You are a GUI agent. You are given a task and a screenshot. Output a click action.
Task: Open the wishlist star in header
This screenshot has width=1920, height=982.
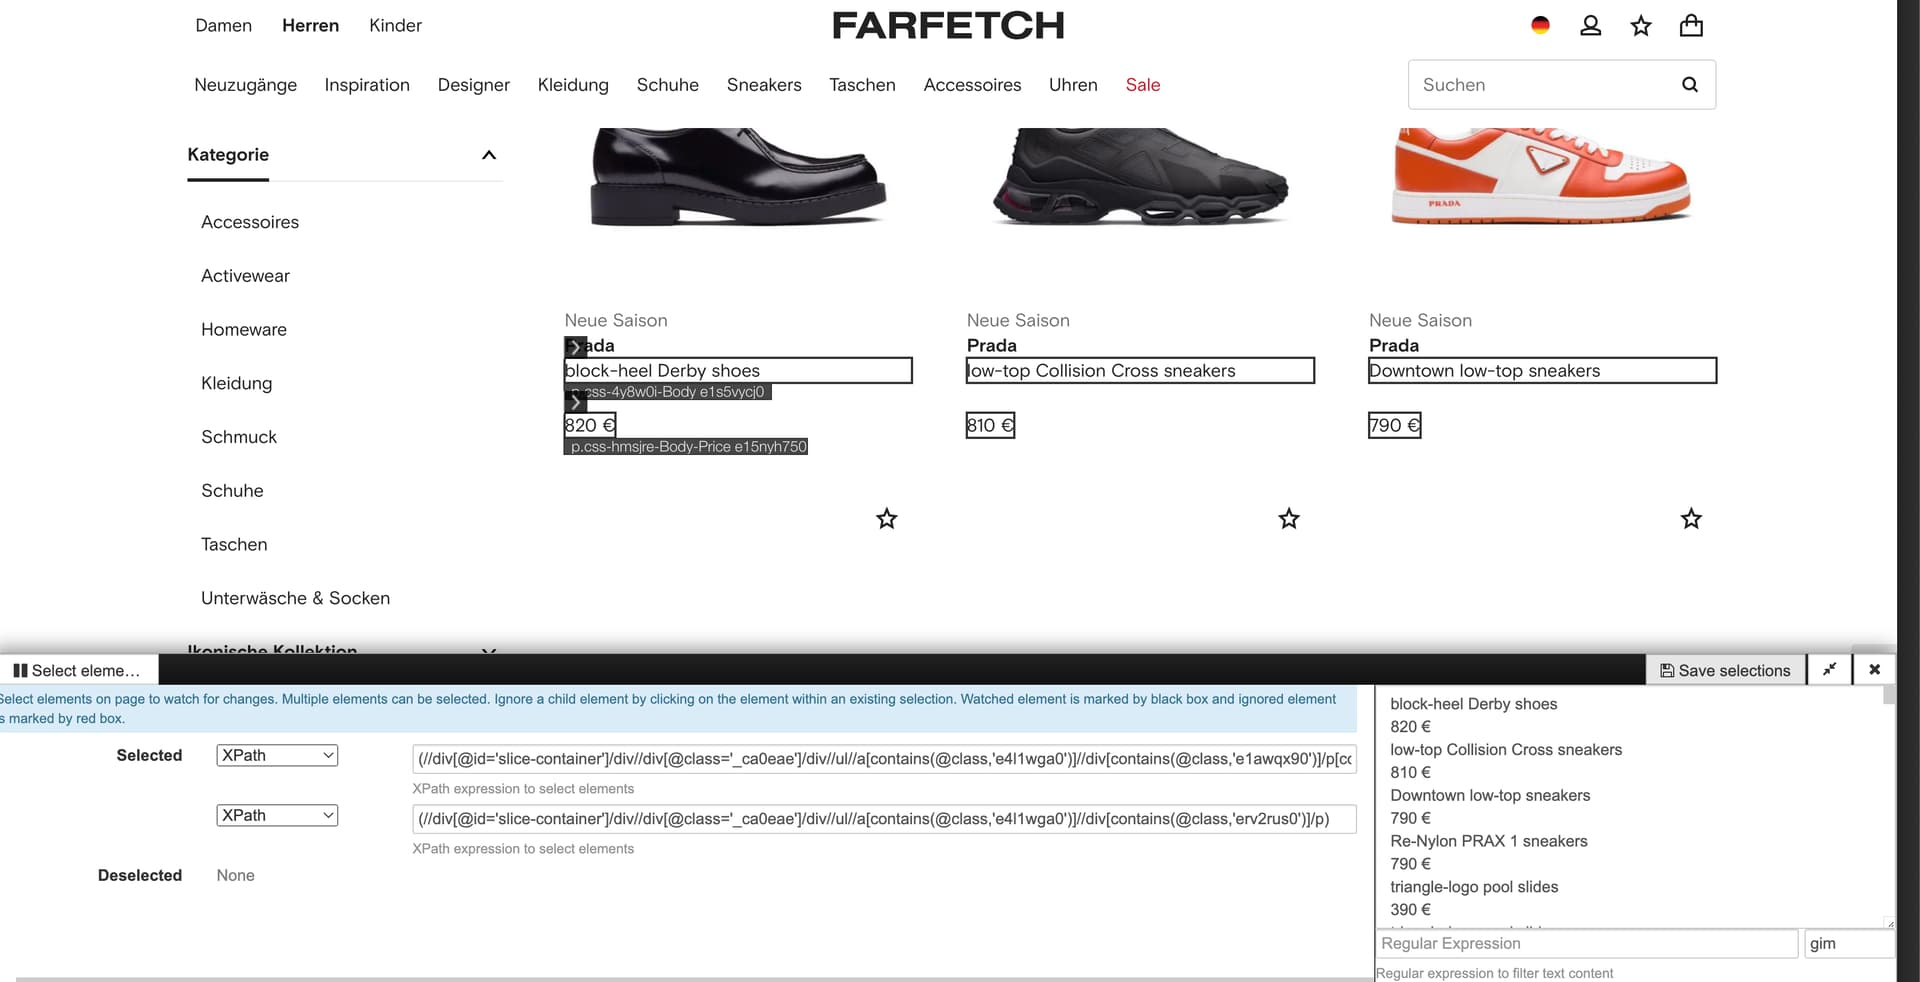click(x=1641, y=25)
